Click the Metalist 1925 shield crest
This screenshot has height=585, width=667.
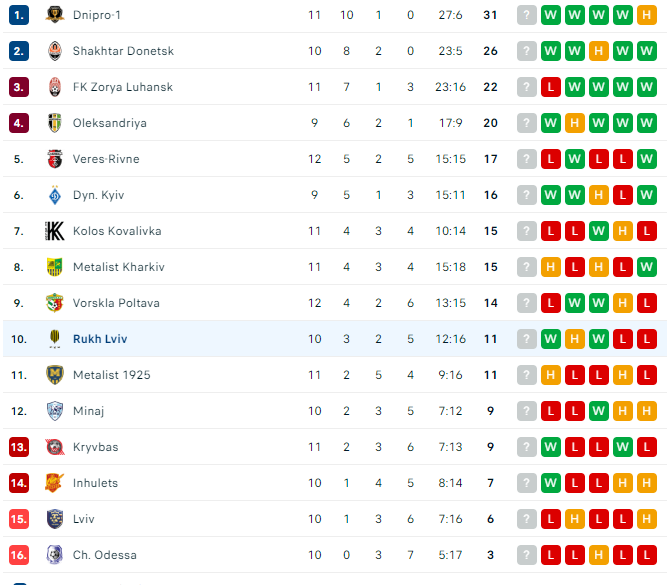point(54,375)
